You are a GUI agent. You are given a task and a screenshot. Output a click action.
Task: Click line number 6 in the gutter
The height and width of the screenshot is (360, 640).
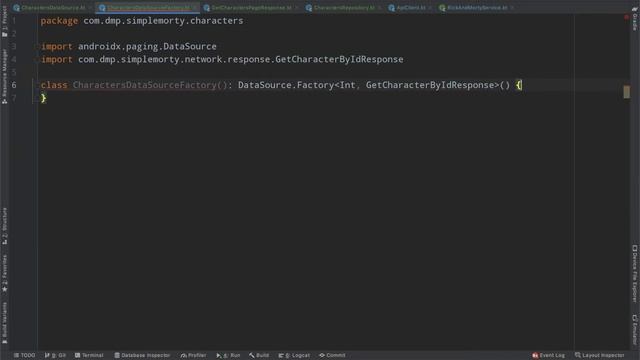tap(14, 85)
